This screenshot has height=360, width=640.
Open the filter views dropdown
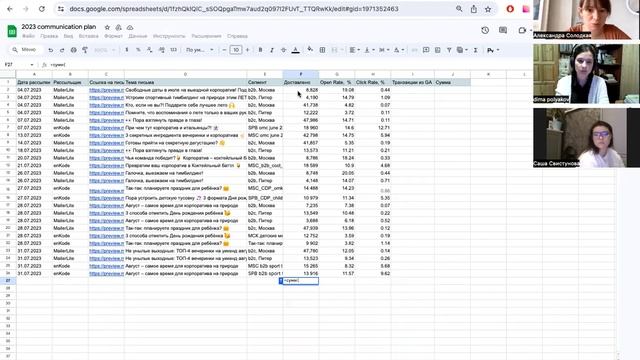462,50
